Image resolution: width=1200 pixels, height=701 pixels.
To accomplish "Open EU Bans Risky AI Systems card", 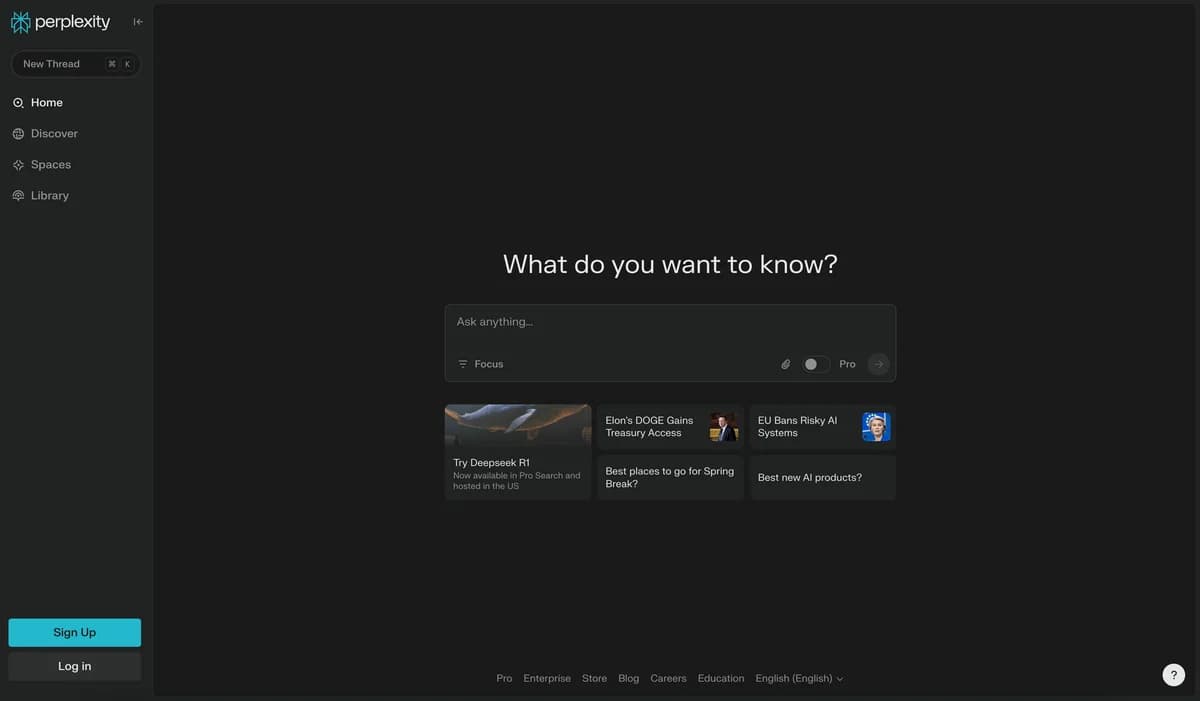I will 823,427.
